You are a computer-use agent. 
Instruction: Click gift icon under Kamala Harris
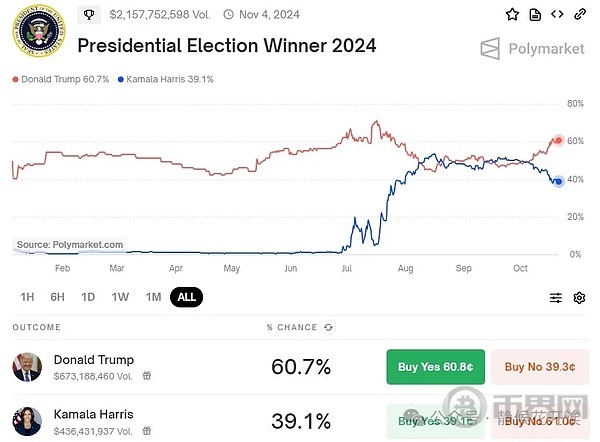click(x=147, y=430)
